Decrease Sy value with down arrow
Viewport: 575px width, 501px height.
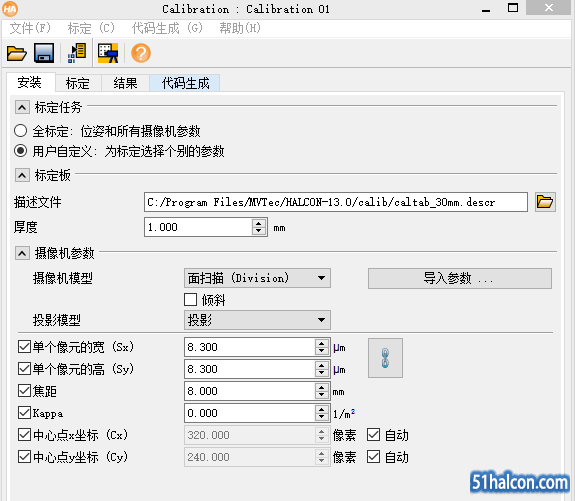[x=322, y=373]
